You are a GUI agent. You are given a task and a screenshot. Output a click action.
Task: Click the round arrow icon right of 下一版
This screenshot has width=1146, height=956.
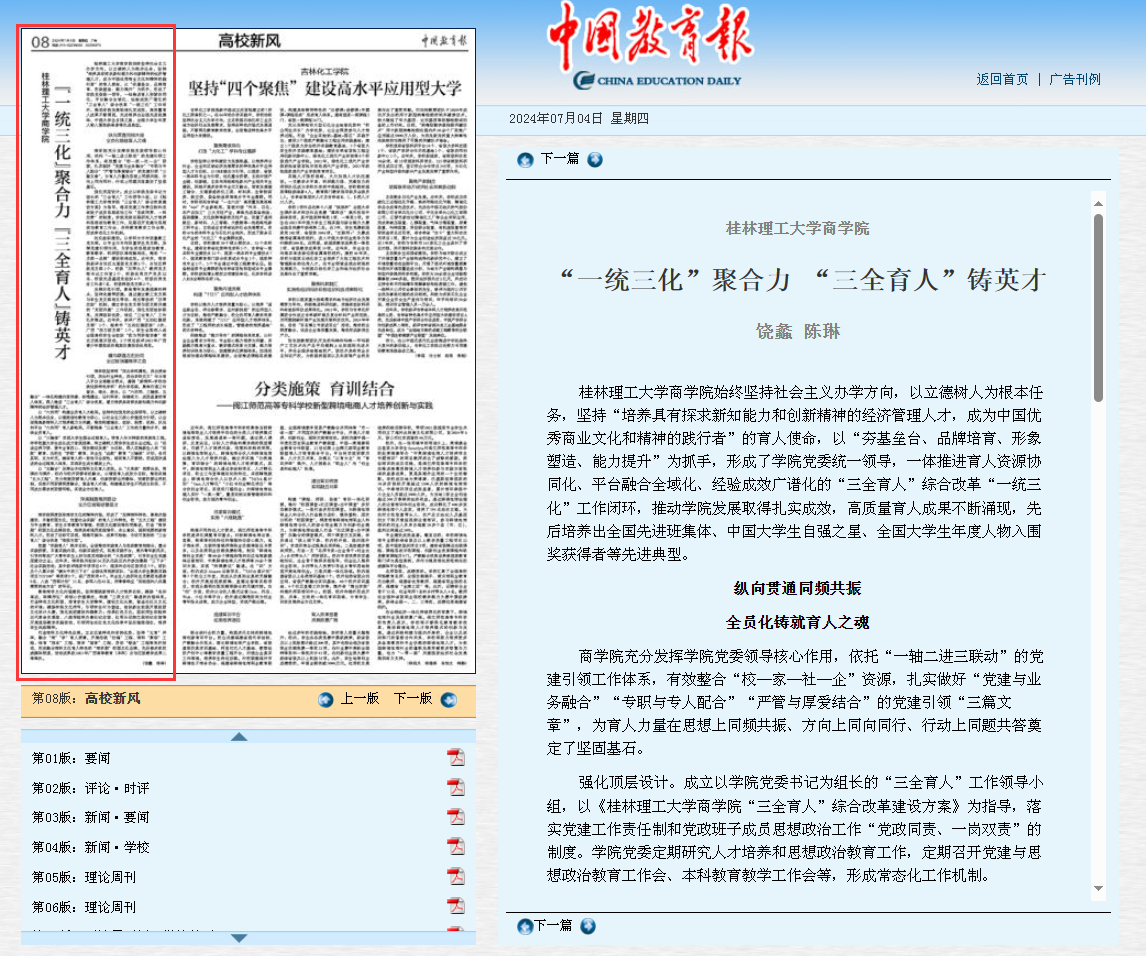coord(448,699)
